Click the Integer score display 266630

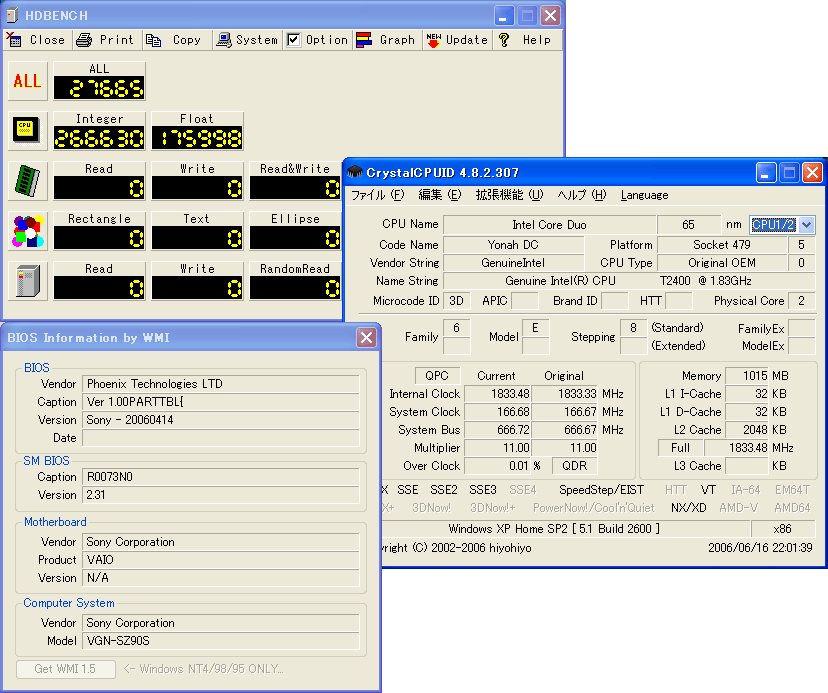pyautogui.click(x=99, y=138)
